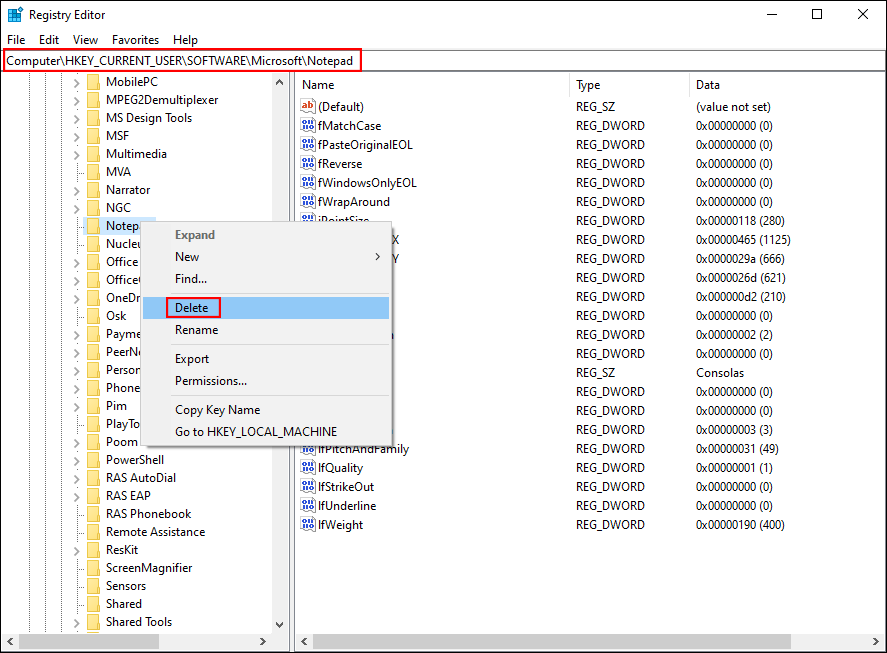Click the tree pane horizontal scroll right arrow
Screen dimensions: 887x653
point(262,642)
